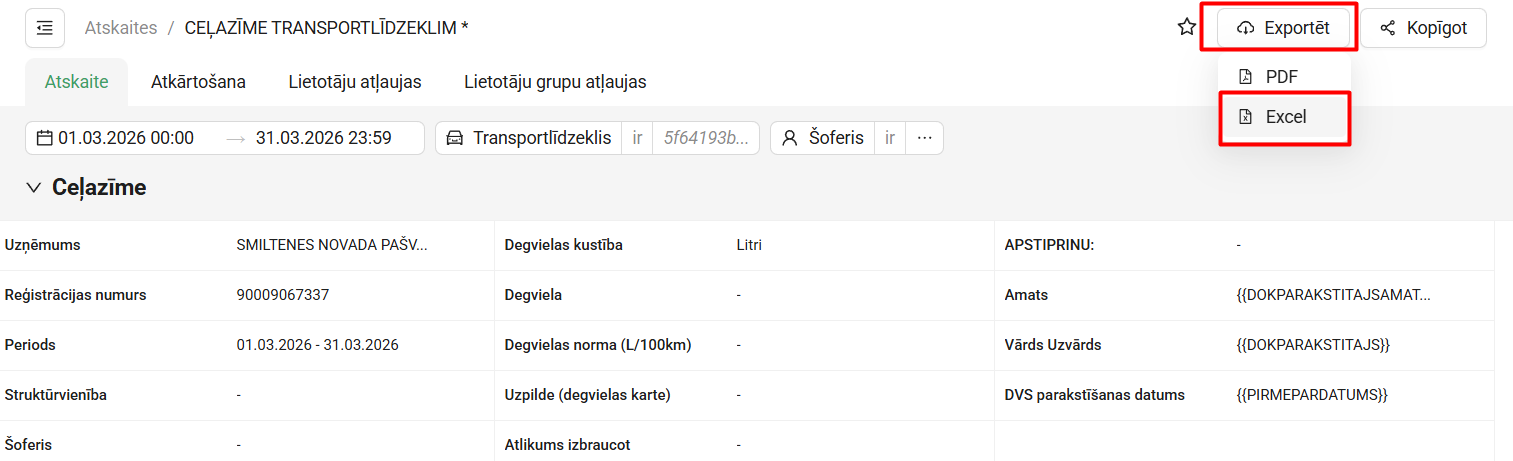The image size is (1513, 461).
Task: Open the Lietotāju grupu atļaujas tab
Action: 555,82
